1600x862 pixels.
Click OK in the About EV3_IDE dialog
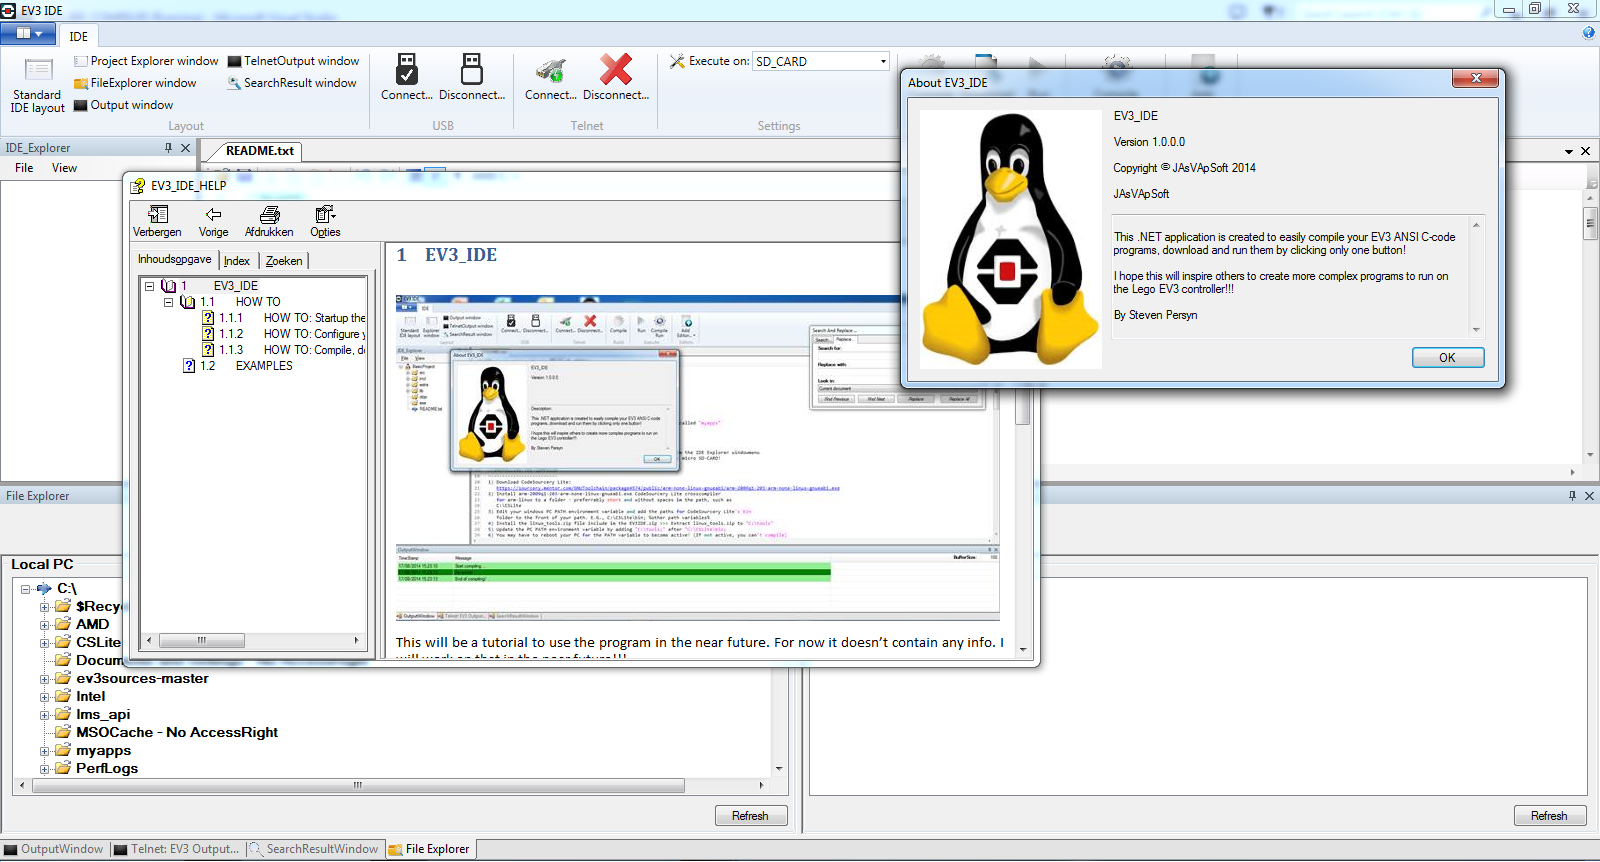click(x=1447, y=358)
